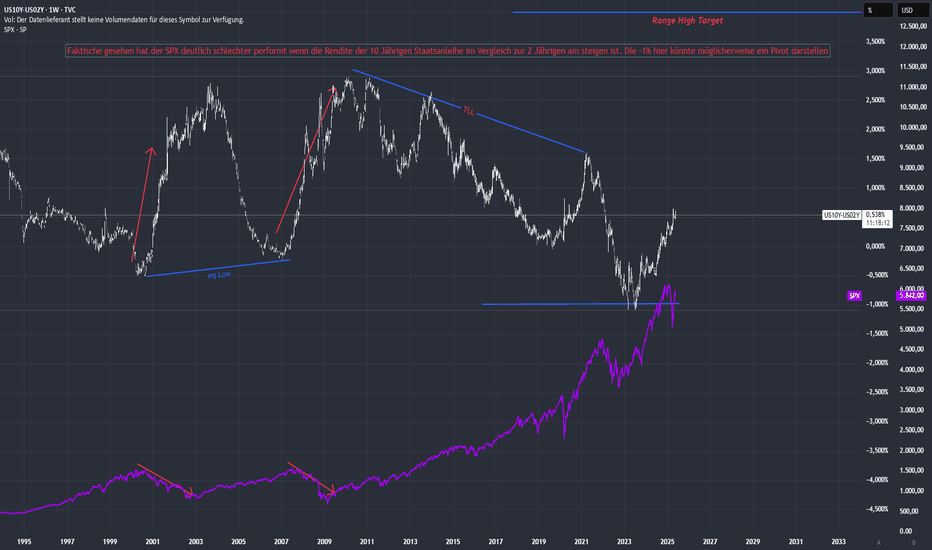Image resolution: width=932 pixels, height=550 pixels.
Task: Click the '2017' label on time axis
Action: point(496,542)
